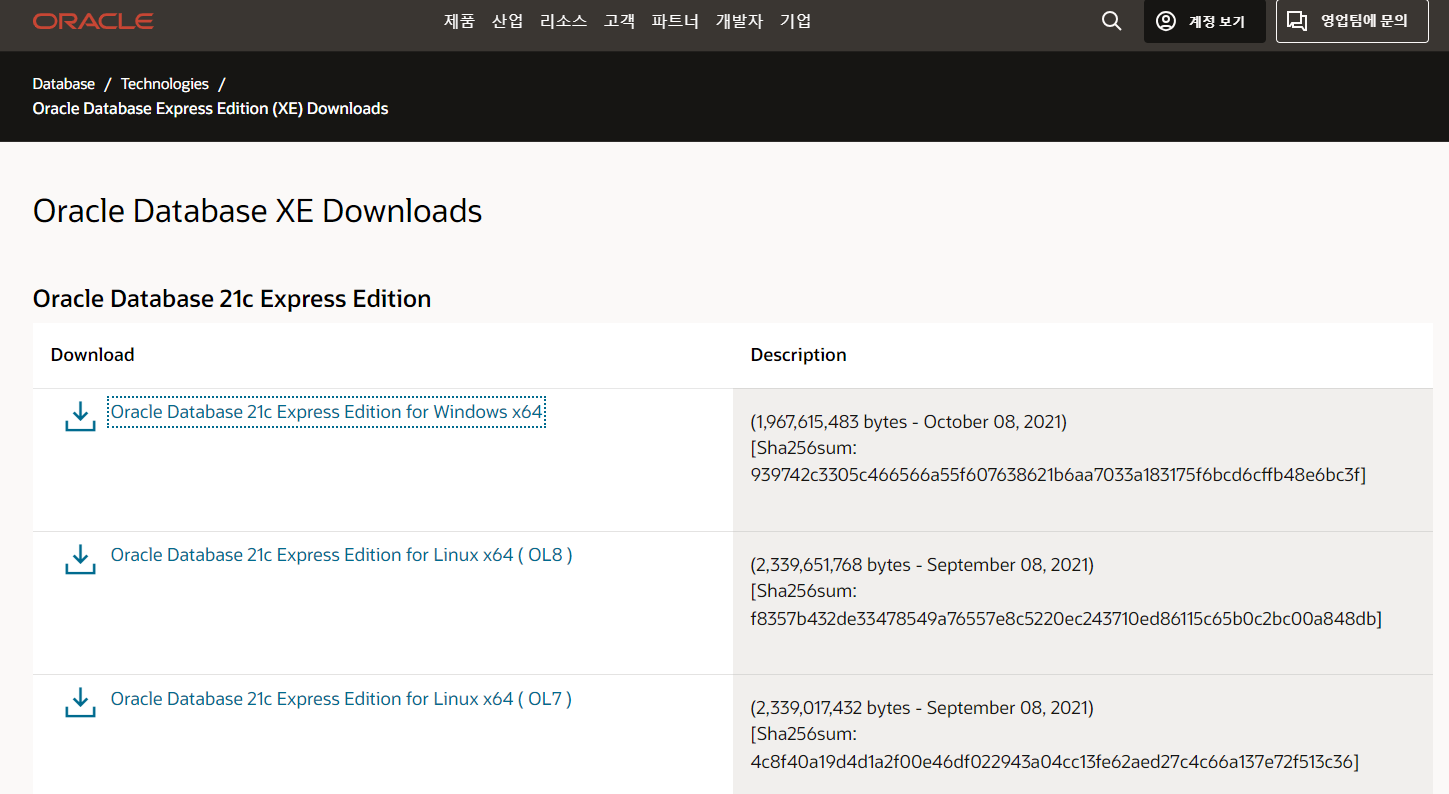Open the 파트너 menu
Image resolution: width=1449 pixels, height=794 pixels.
click(675, 21)
